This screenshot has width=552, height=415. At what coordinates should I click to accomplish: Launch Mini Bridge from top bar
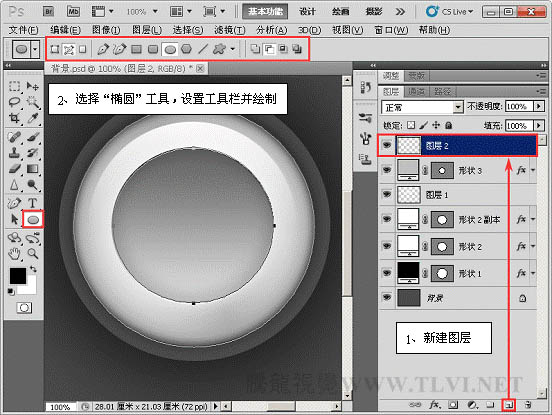[73, 12]
